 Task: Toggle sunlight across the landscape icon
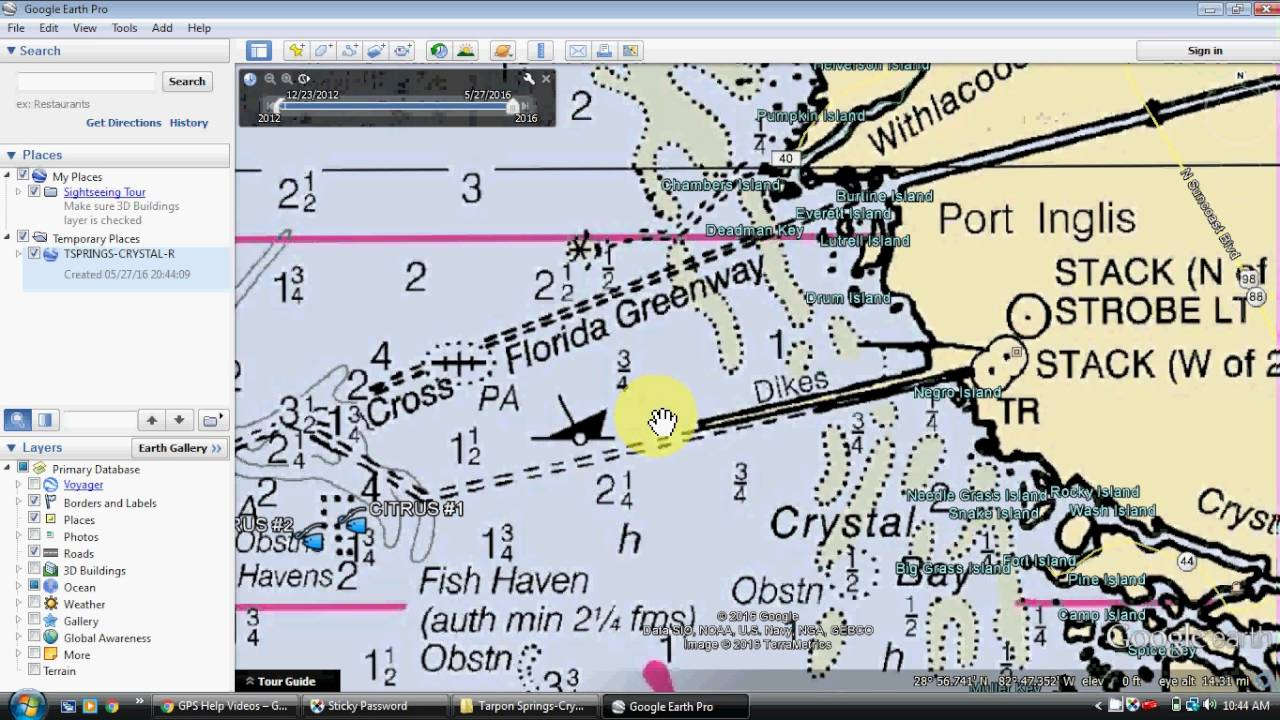466,51
